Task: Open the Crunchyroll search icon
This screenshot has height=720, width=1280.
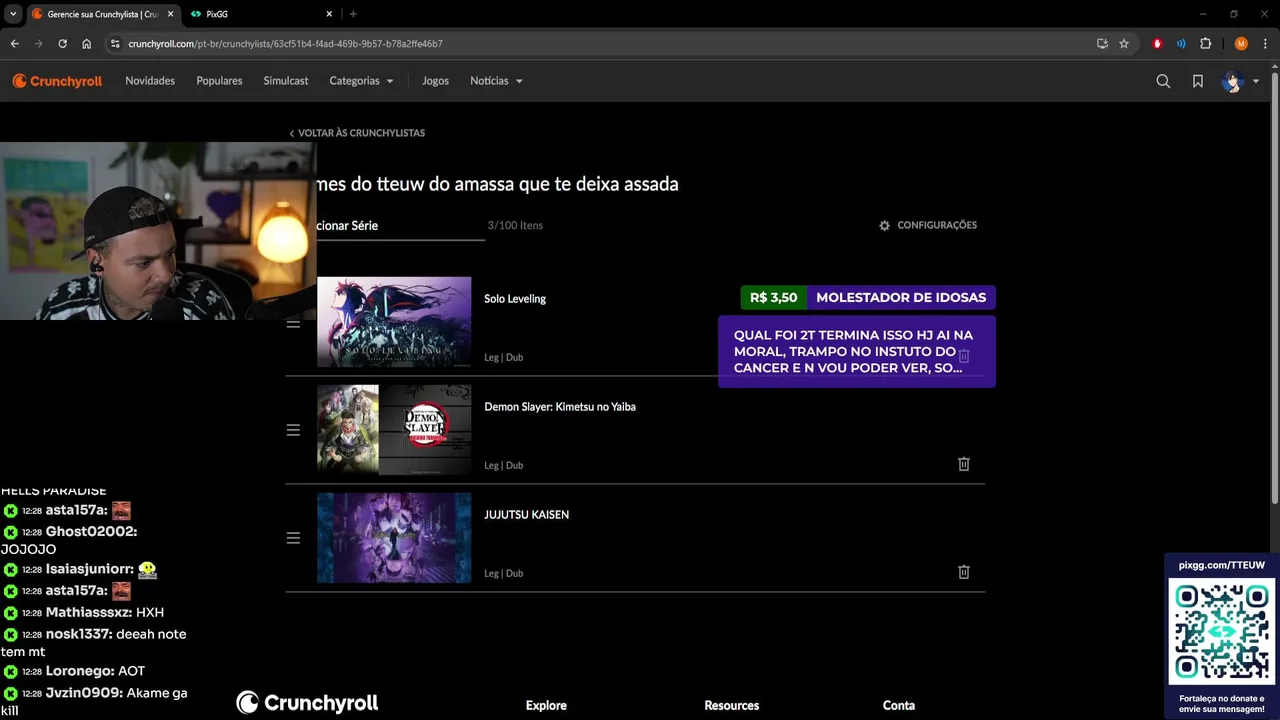Action: click(x=1163, y=81)
